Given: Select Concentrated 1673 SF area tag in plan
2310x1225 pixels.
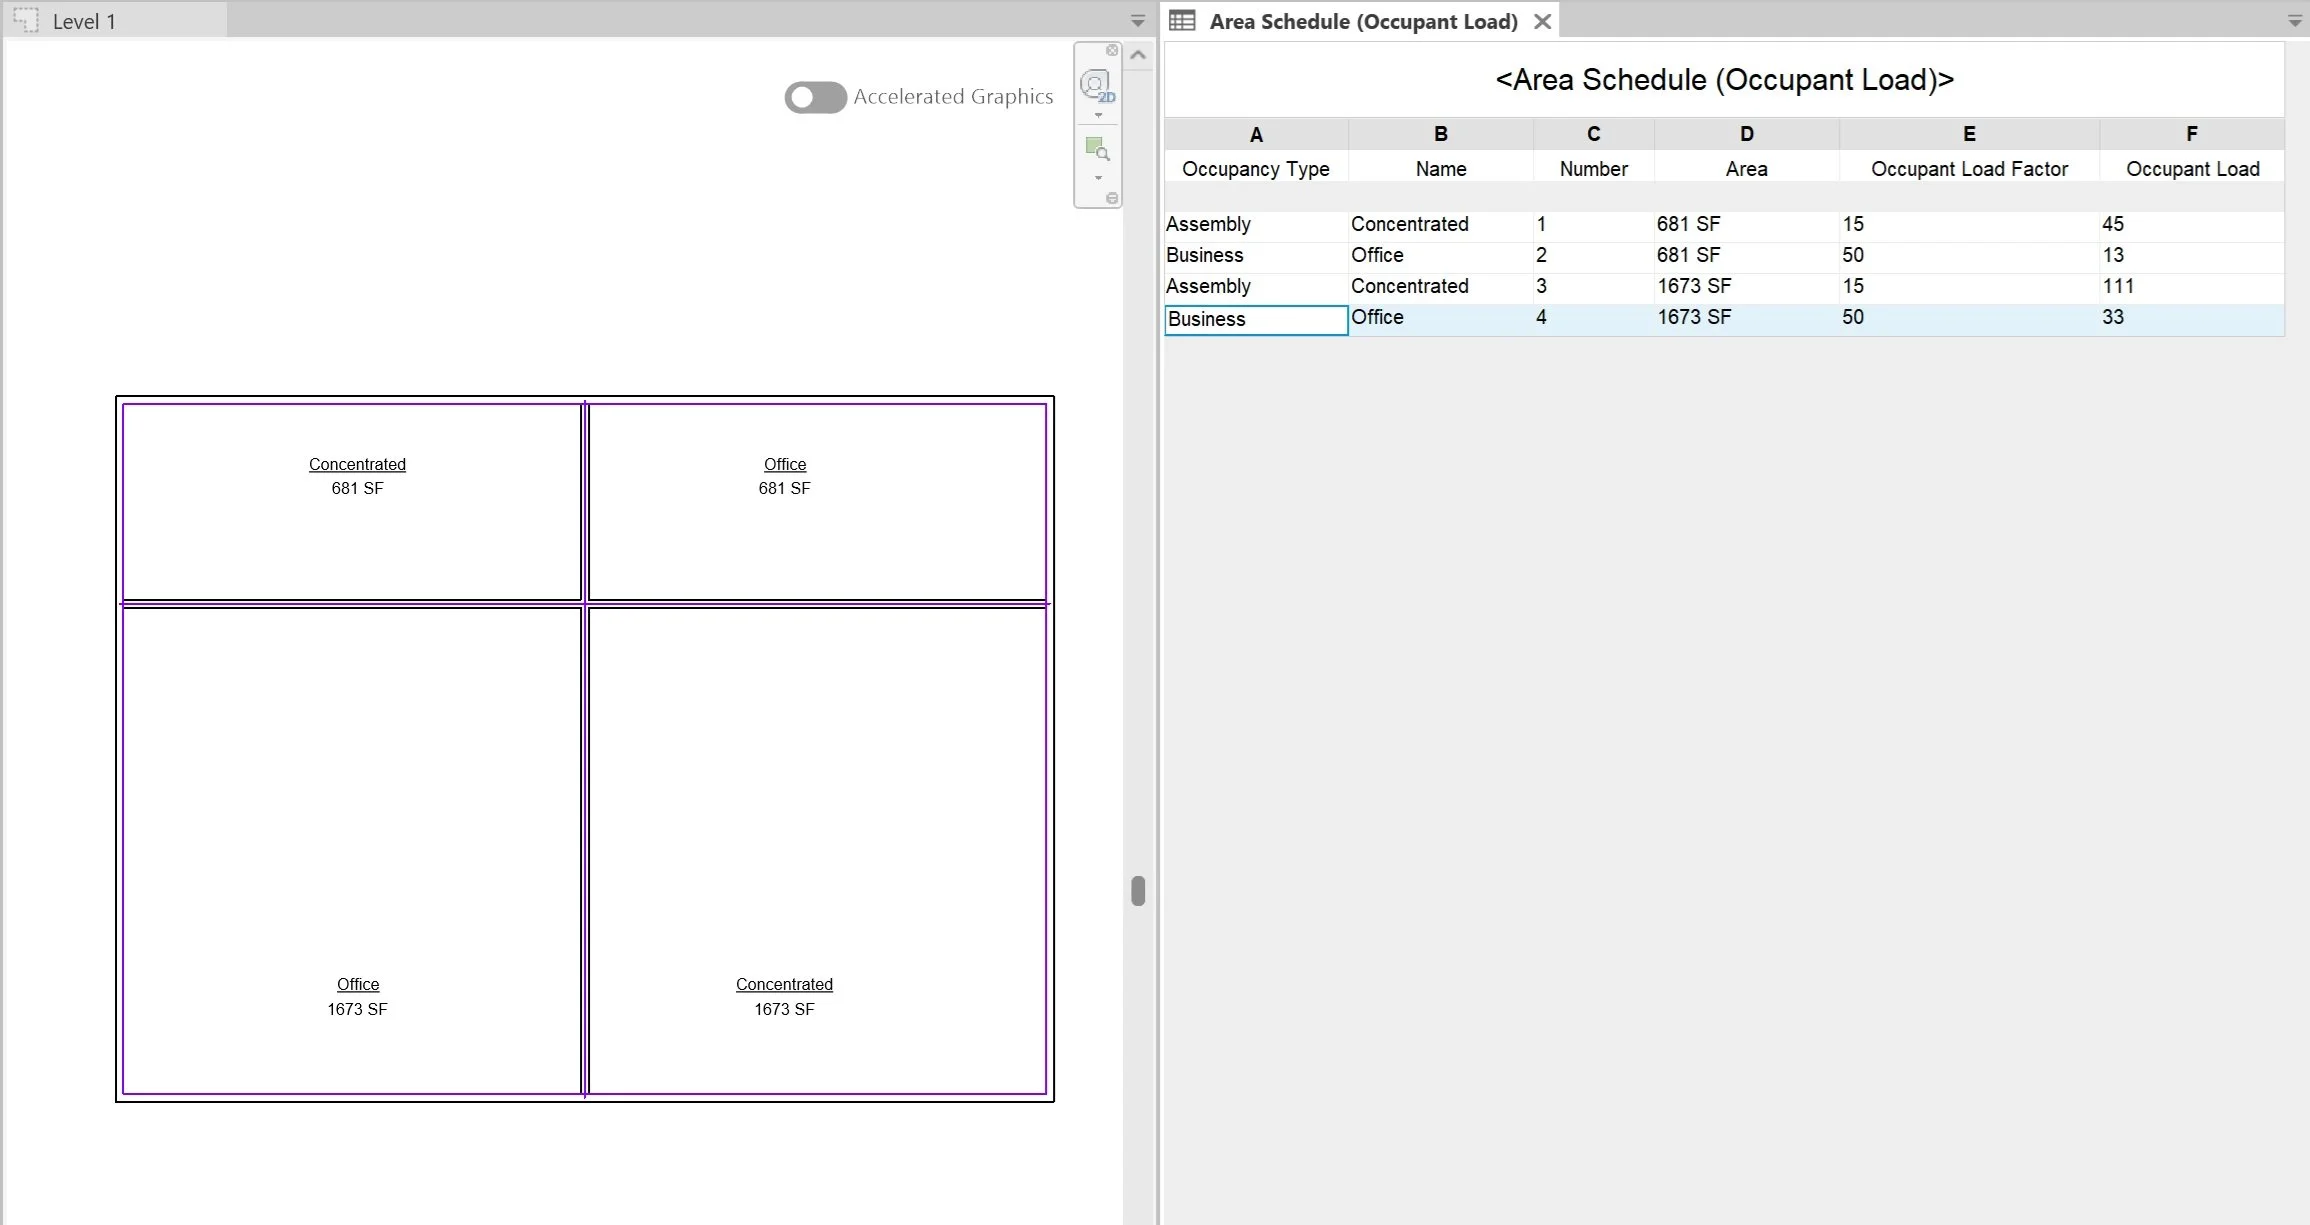Looking at the screenshot, I should click(x=784, y=997).
